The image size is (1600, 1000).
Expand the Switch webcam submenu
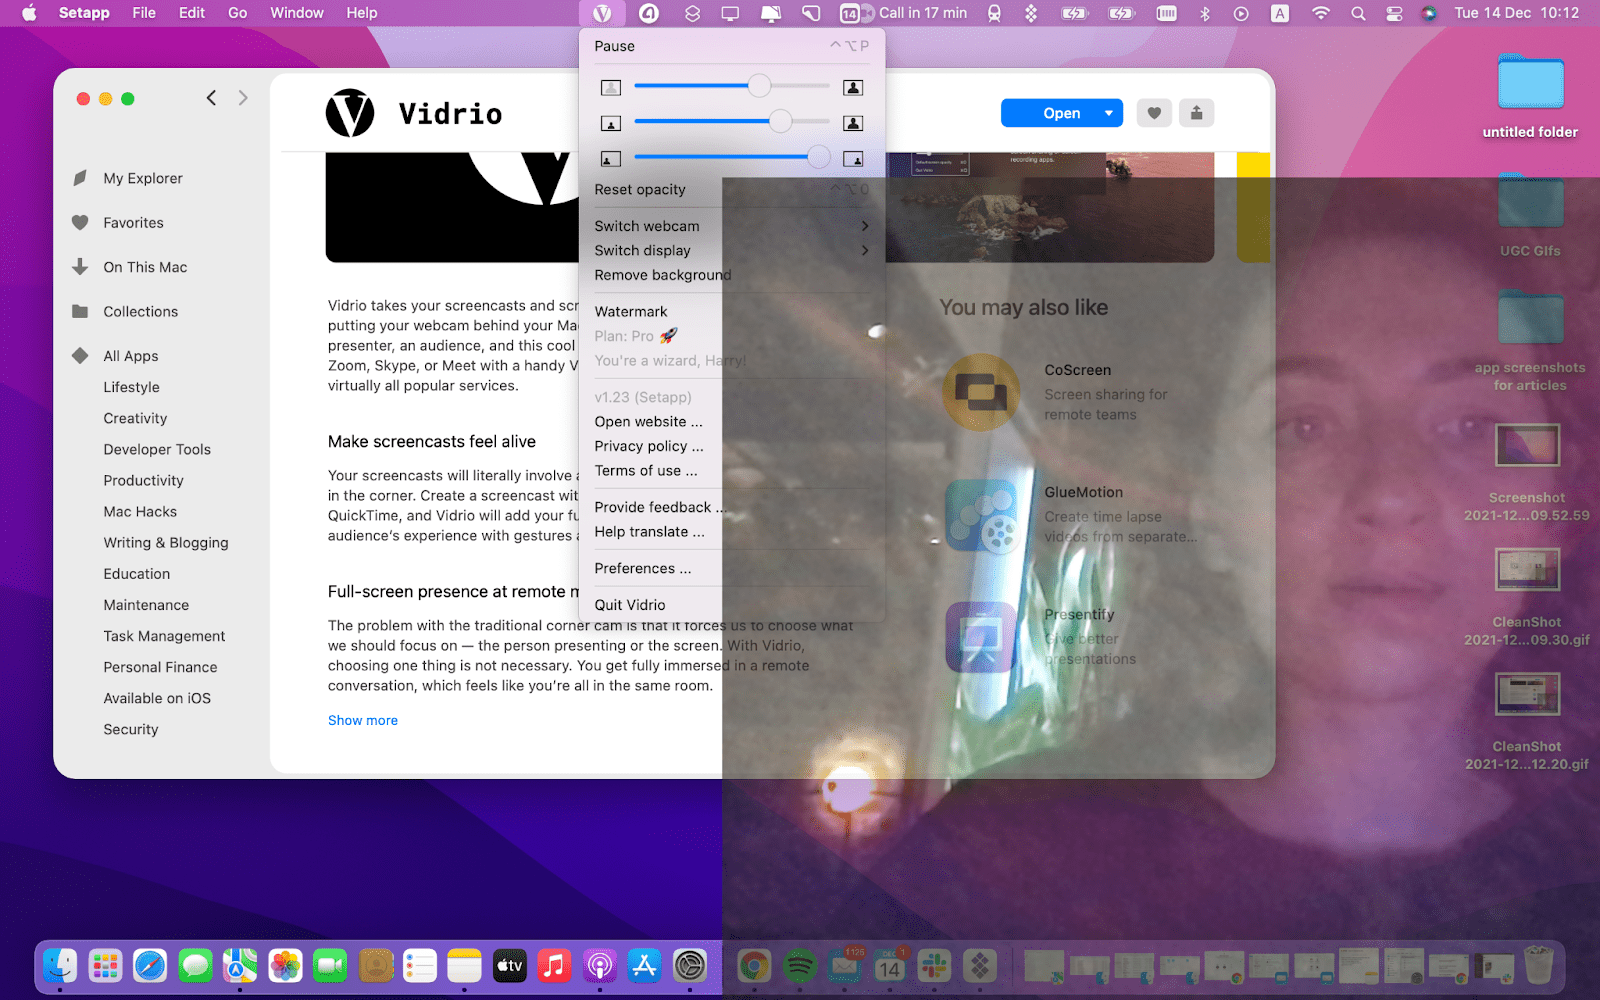click(732, 226)
